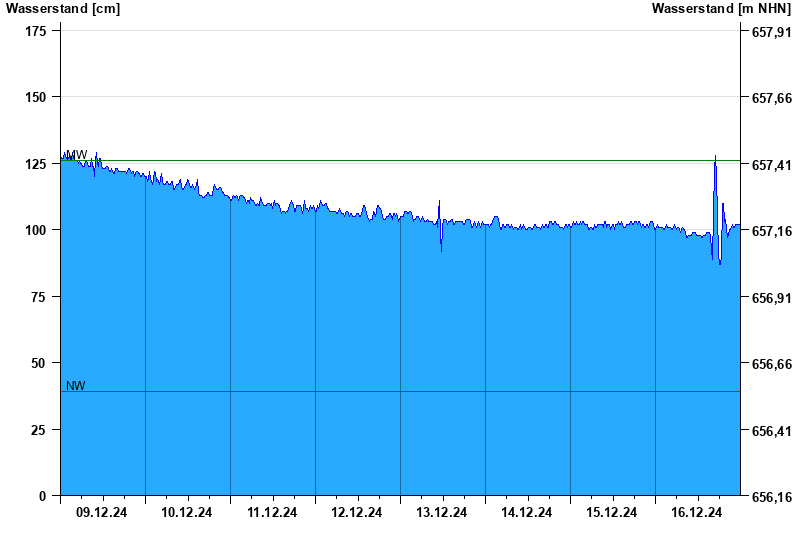Screen dimensions: 800x550
Task: Click the 150 cm left axis value
Action: click(x=36, y=97)
